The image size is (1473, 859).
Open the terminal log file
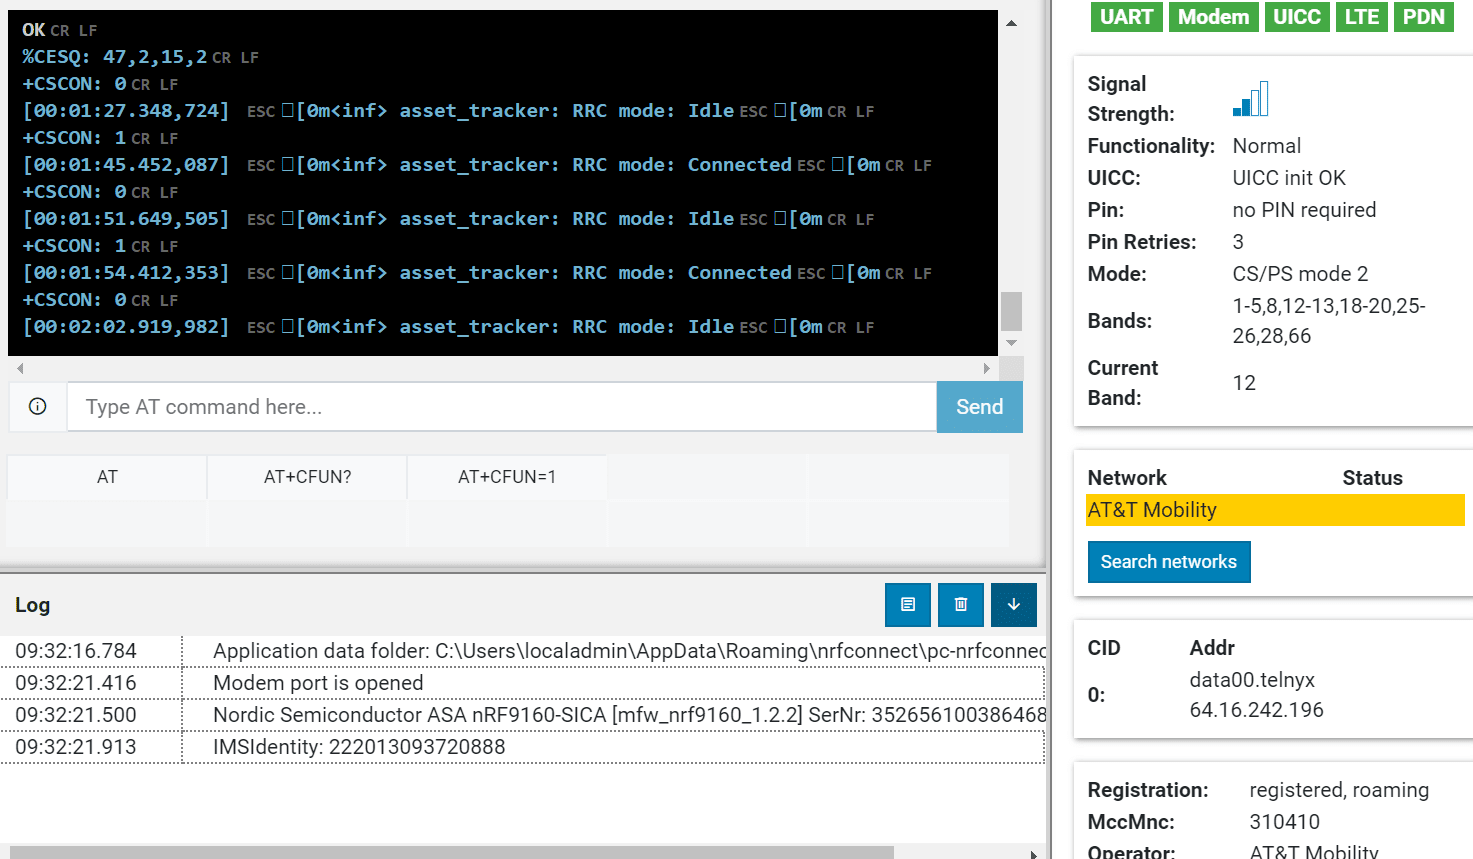[907, 605]
